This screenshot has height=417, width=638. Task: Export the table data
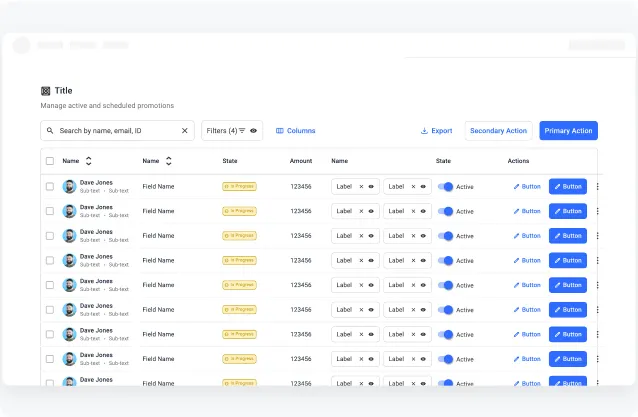pos(436,131)
